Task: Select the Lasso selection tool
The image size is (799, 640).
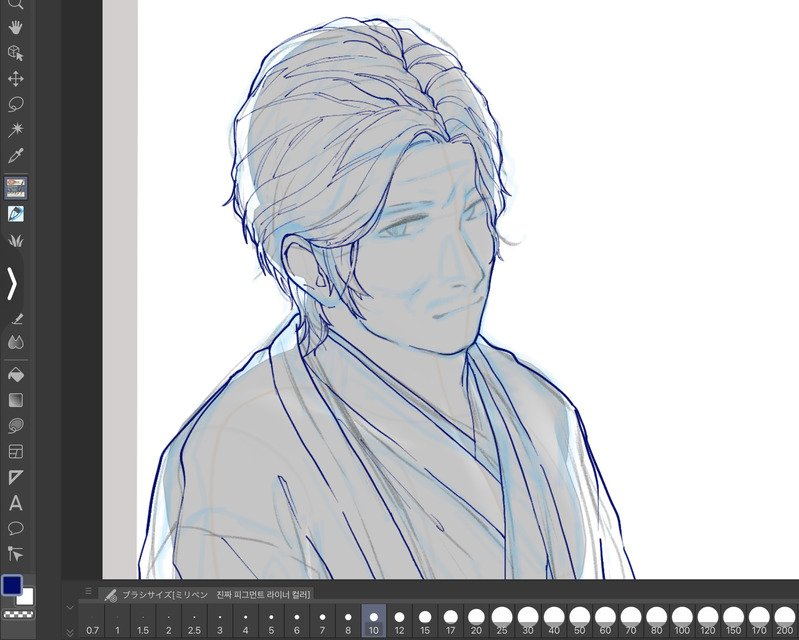Action: pyautogui.click(x=15, y=104)
